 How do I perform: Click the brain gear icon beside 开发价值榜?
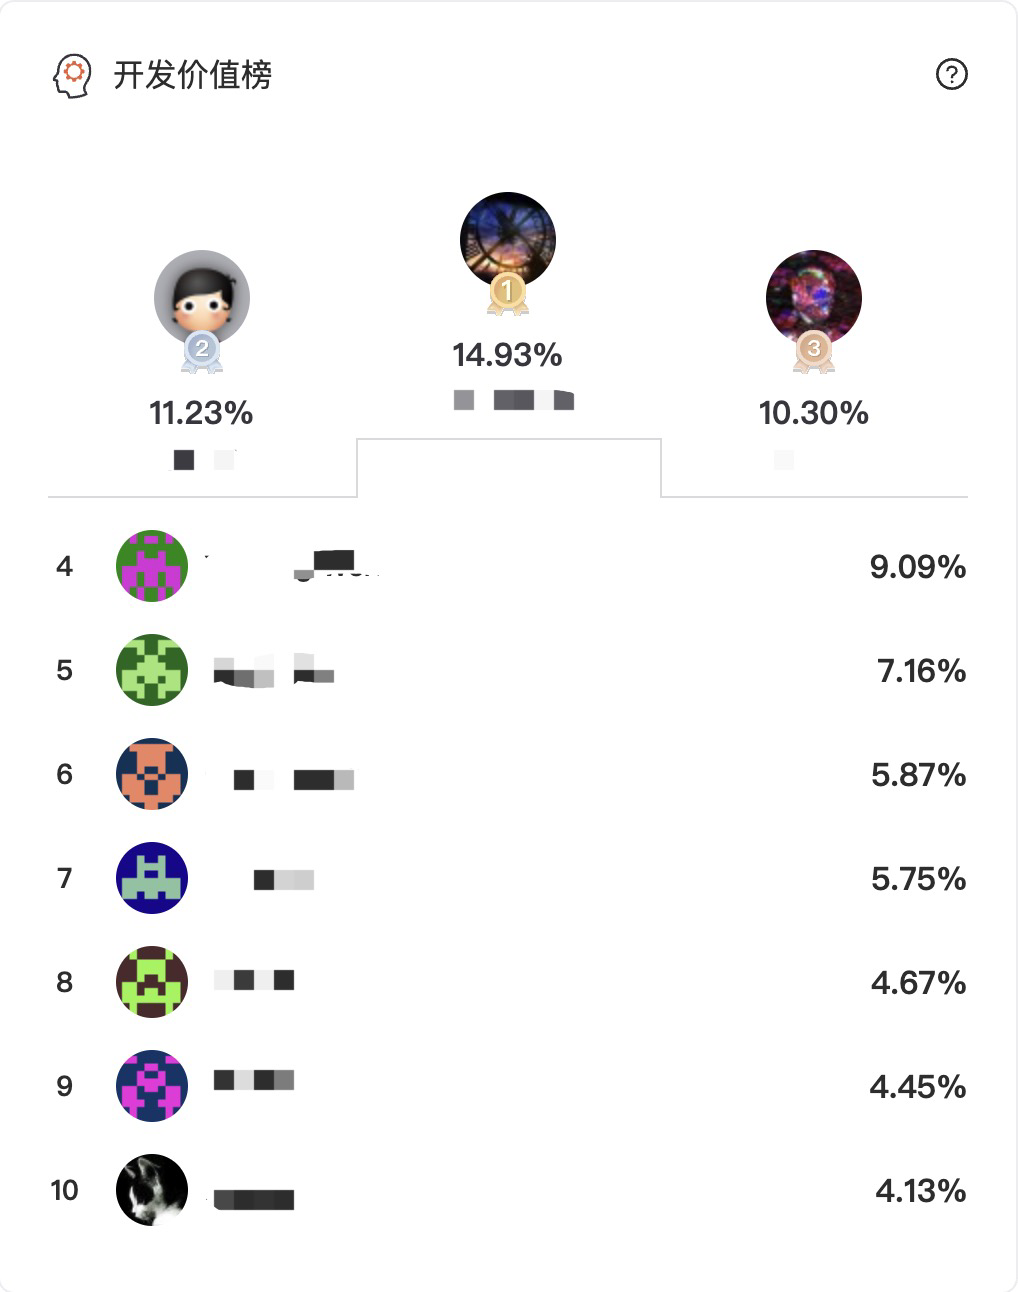(72, 76)
